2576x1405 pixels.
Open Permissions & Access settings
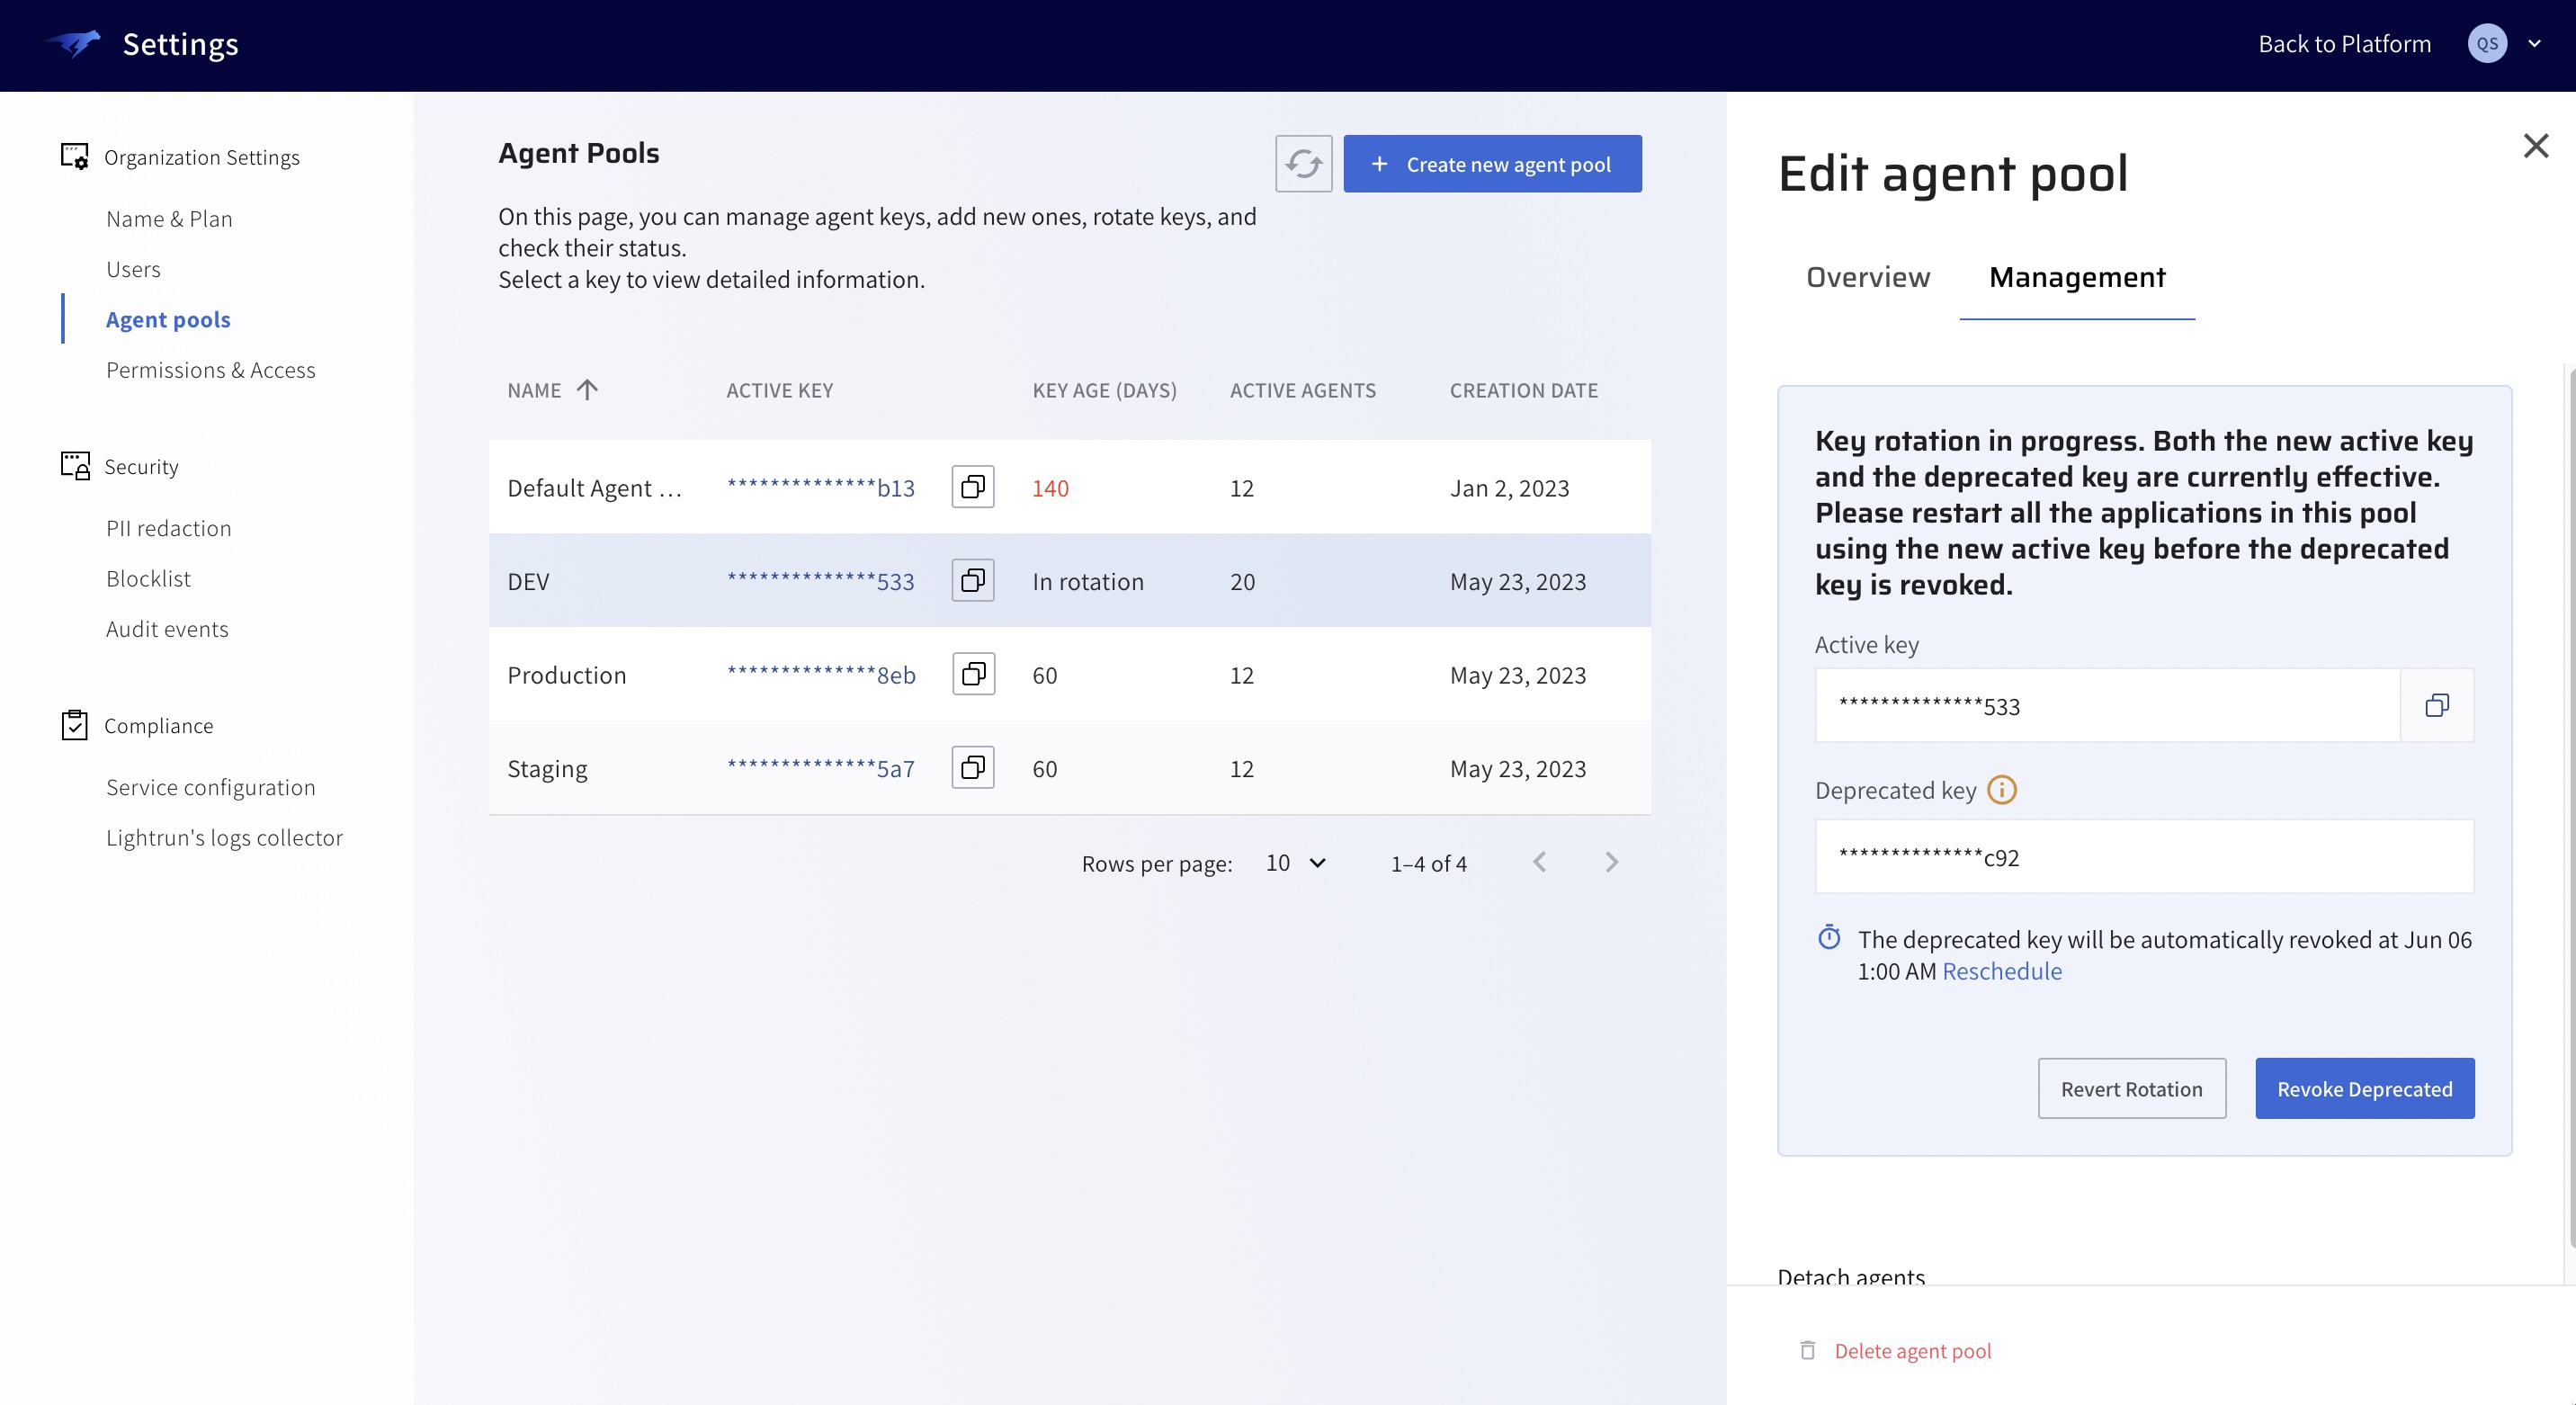pos(210,370)
